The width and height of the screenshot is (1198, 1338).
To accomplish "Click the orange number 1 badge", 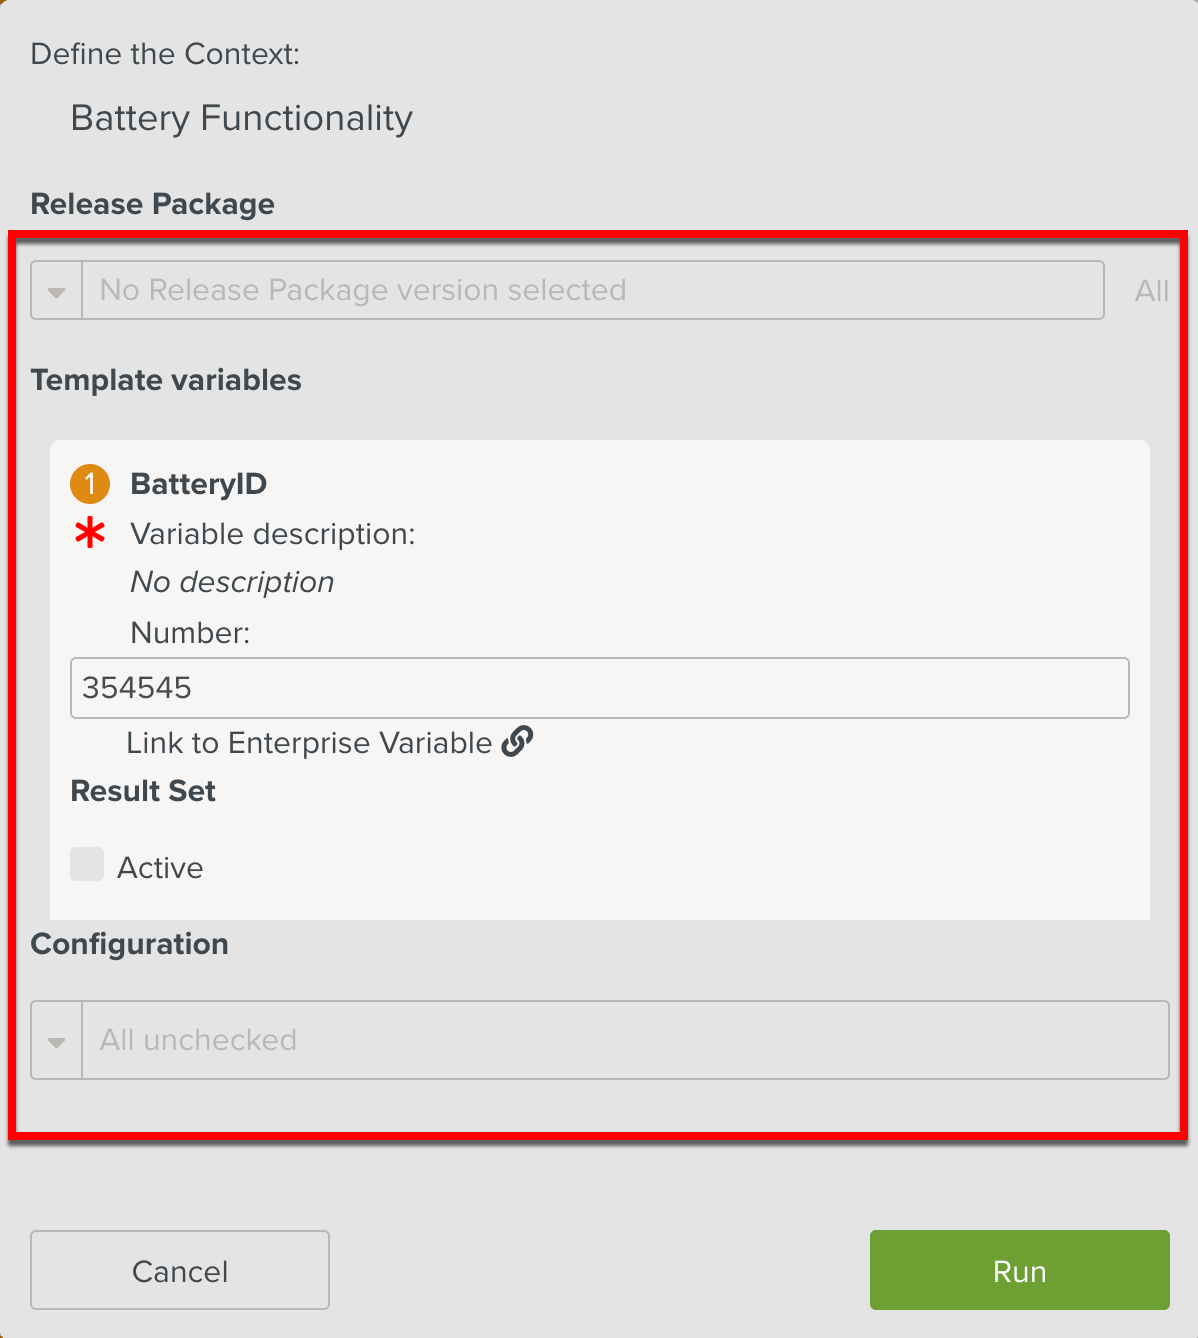I will pyautogui.click(x=90, y=484).
